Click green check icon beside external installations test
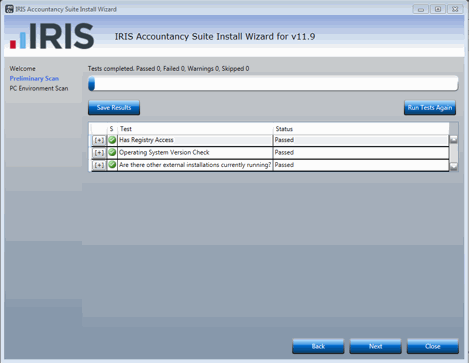 (112, 165)
